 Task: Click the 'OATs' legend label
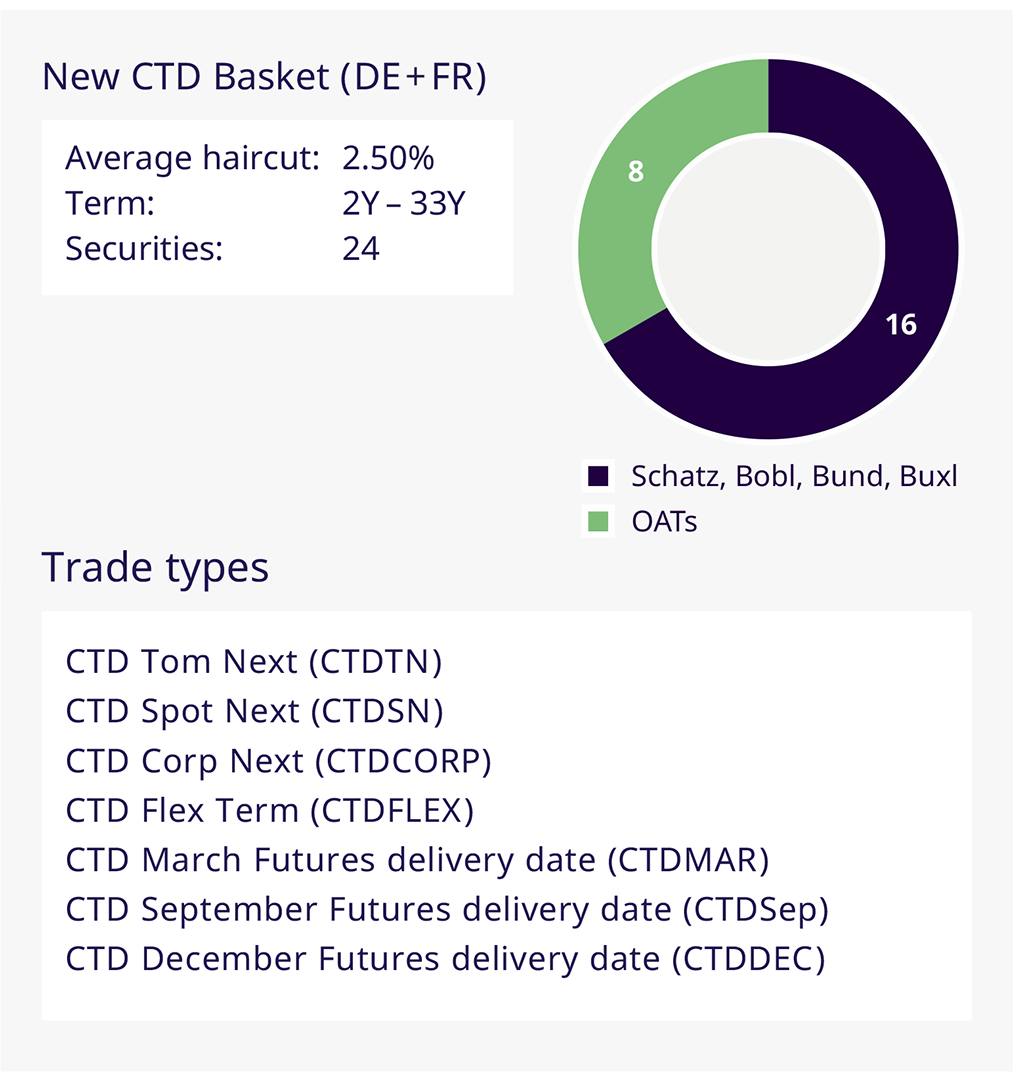click(x=664, y=521)
